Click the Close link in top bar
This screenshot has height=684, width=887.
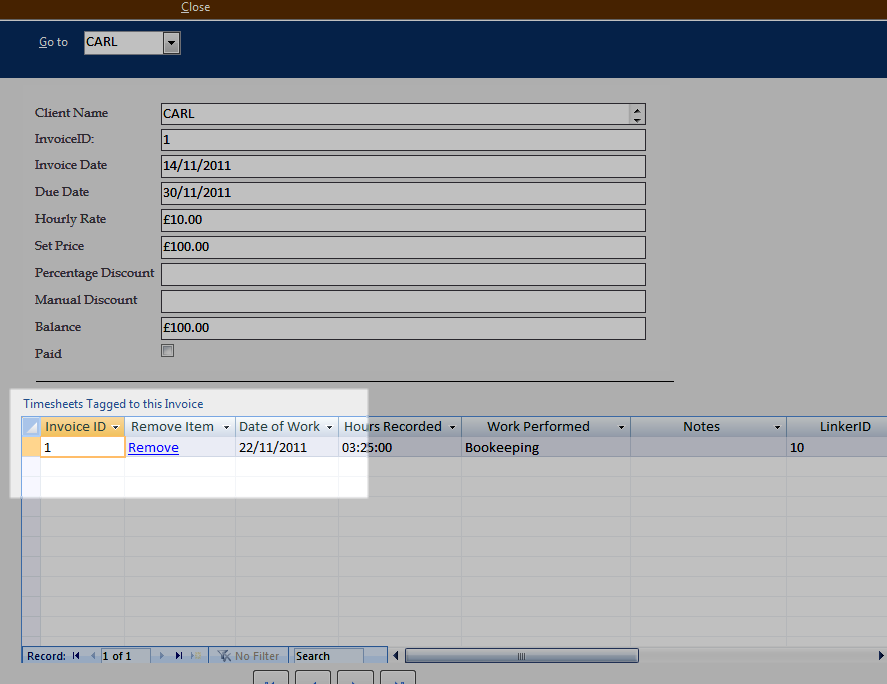(x=195, y=7)
